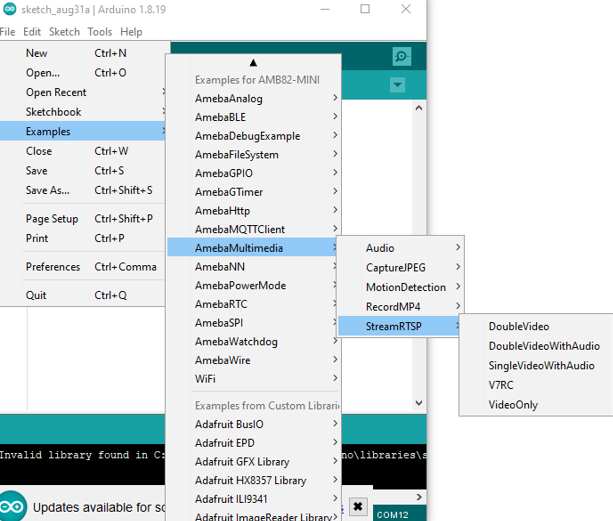
Task: Open the V7RC example
Action: [x=502, y=385]
